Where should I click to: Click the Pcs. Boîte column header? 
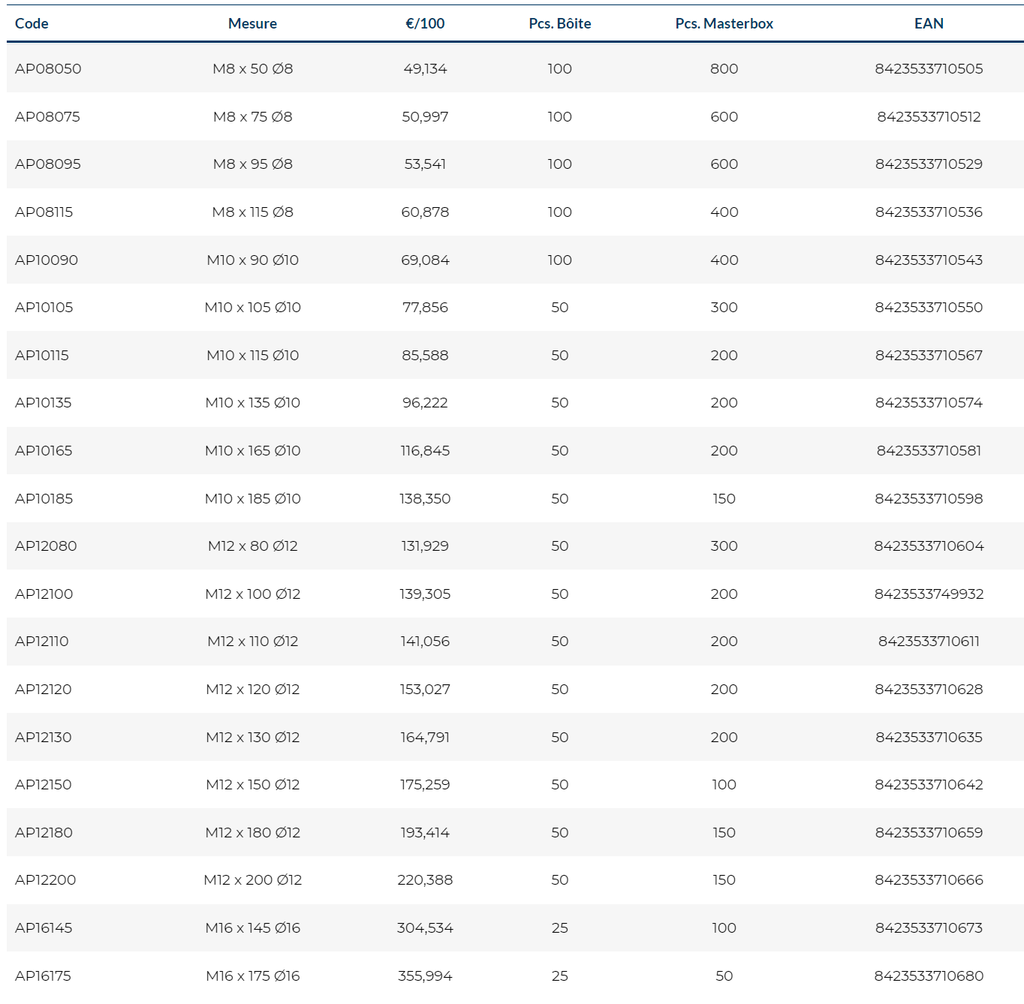coord(560,24)
